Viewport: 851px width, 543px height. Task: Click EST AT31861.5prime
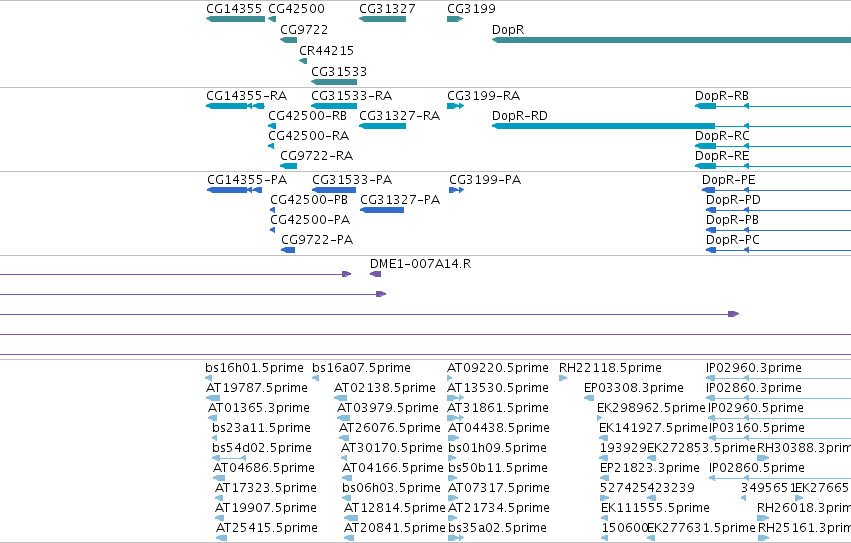(x=455, y=419)
